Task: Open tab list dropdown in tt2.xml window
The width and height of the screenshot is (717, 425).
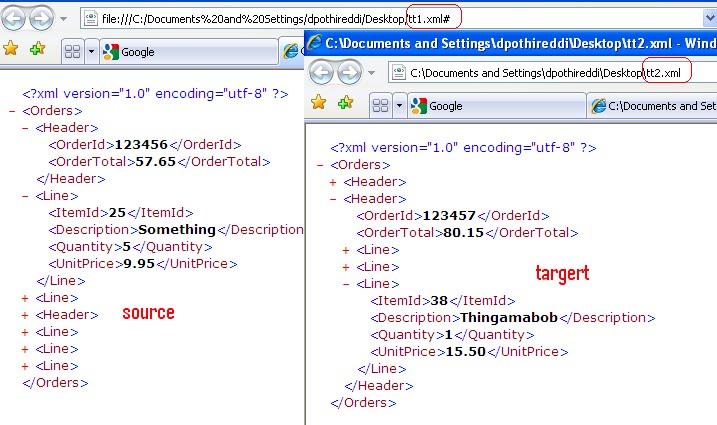Action: click(x=399, y=106)
